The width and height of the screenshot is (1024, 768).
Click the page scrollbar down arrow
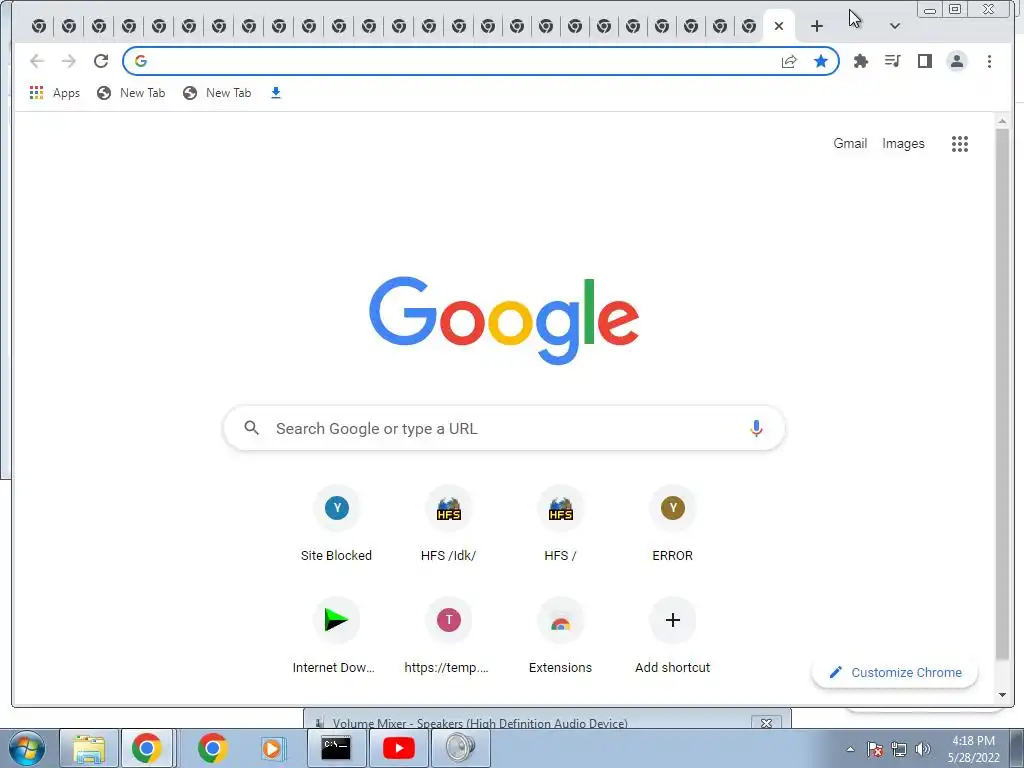pos(1002,696)
